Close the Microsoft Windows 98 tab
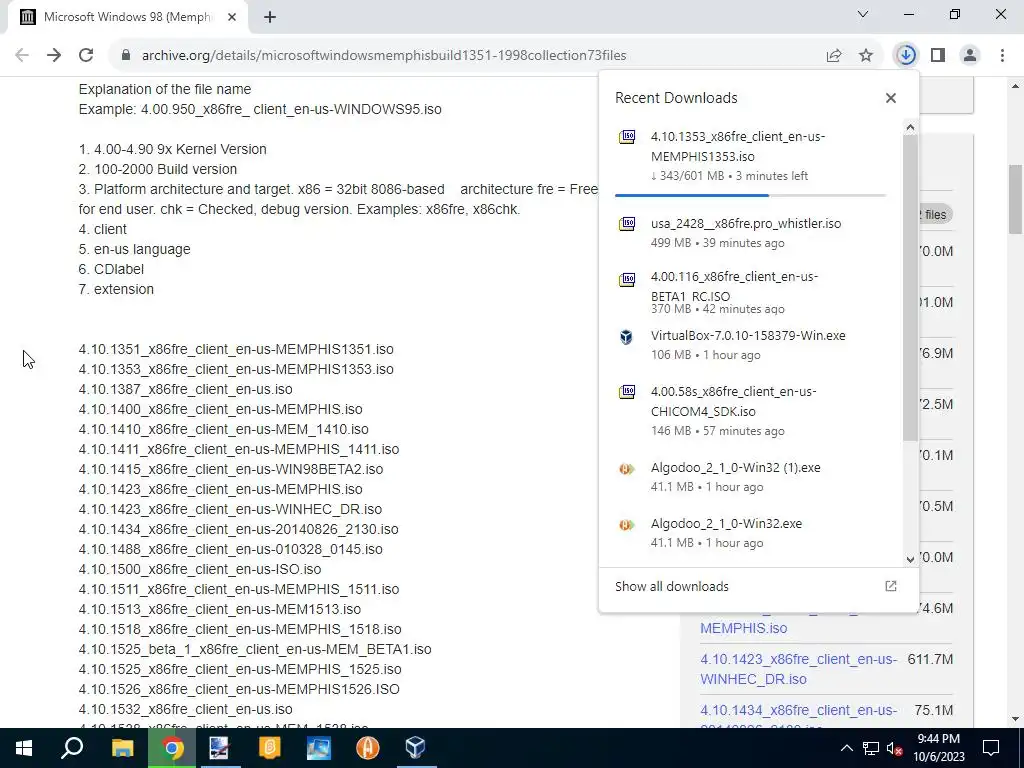 (x=232, y=17)
